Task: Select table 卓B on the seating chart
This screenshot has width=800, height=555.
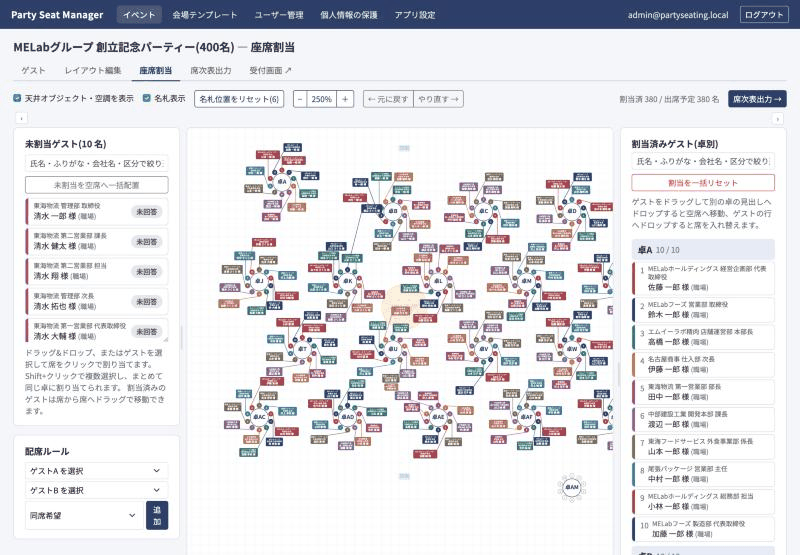Action: (x=393, y=210)
